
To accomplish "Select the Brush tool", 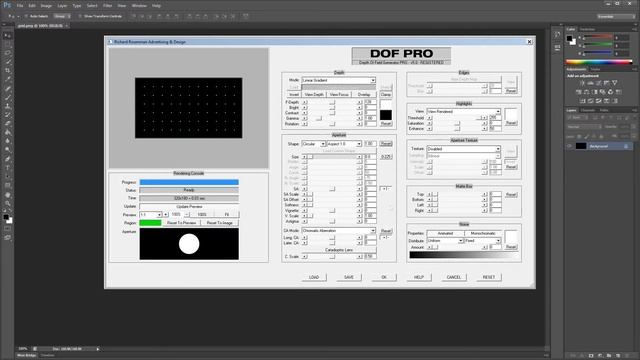I will point(8,98).
